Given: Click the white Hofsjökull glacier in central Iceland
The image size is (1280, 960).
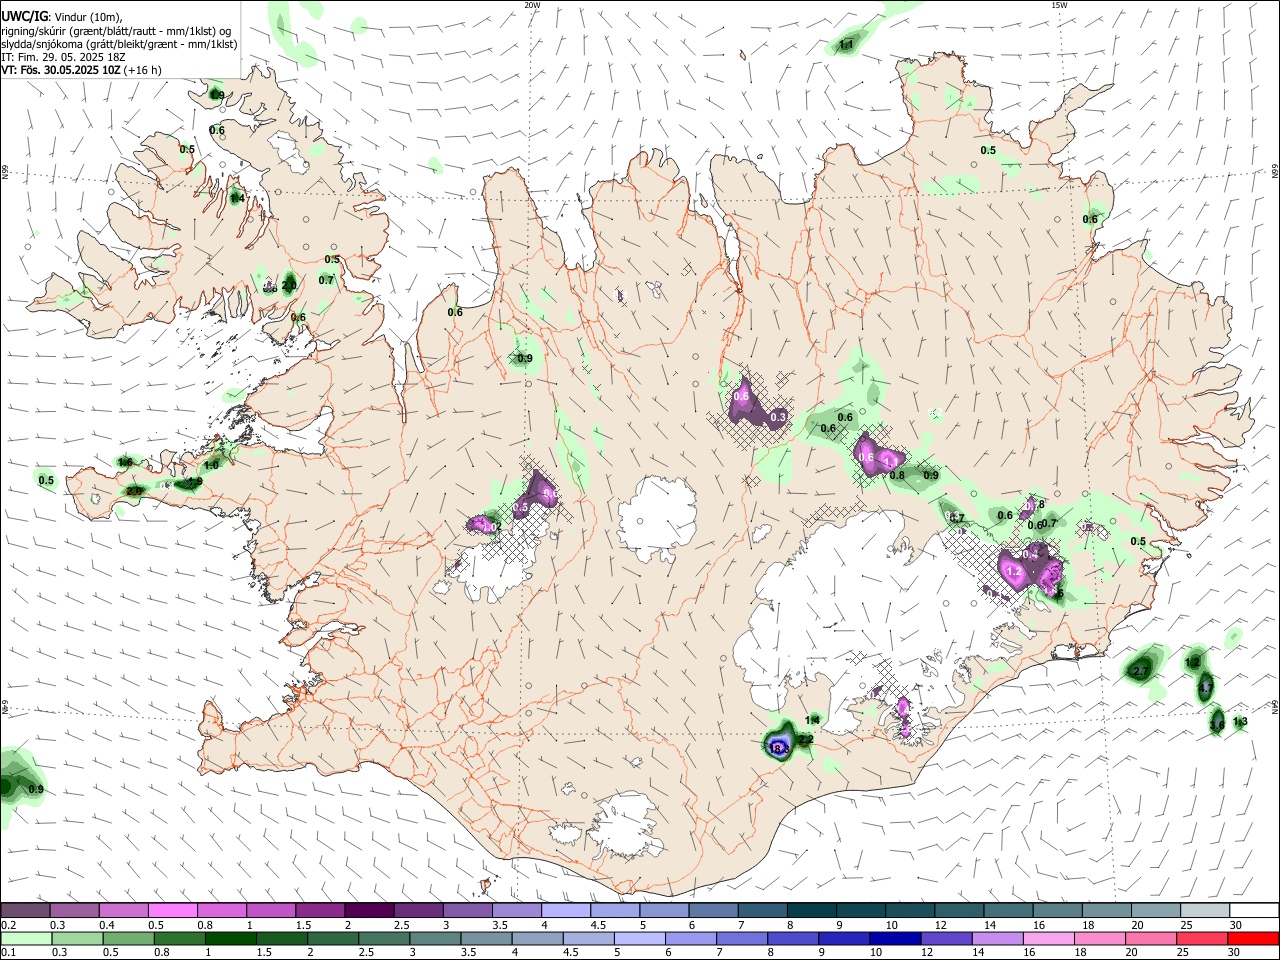Looking at the screenshot, I should pos(657,520).
